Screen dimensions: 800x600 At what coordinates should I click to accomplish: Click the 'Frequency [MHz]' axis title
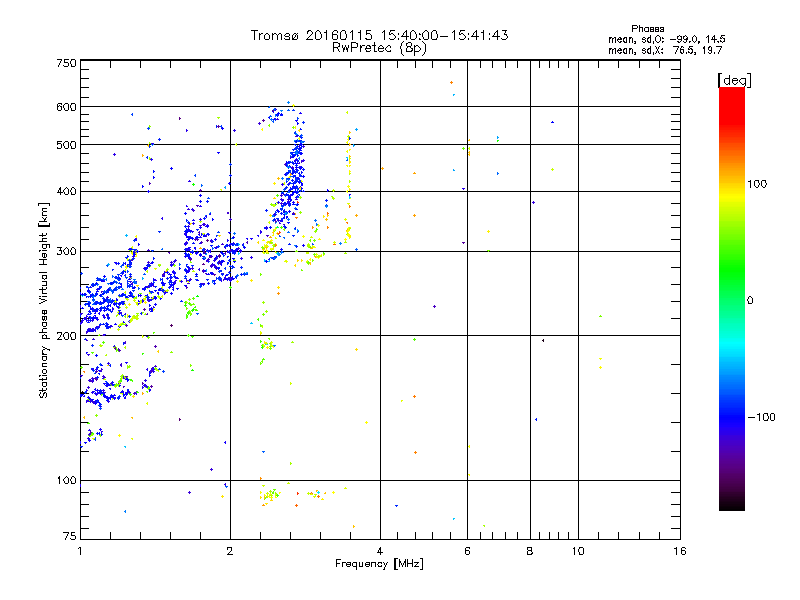click(x=379, y=564)
